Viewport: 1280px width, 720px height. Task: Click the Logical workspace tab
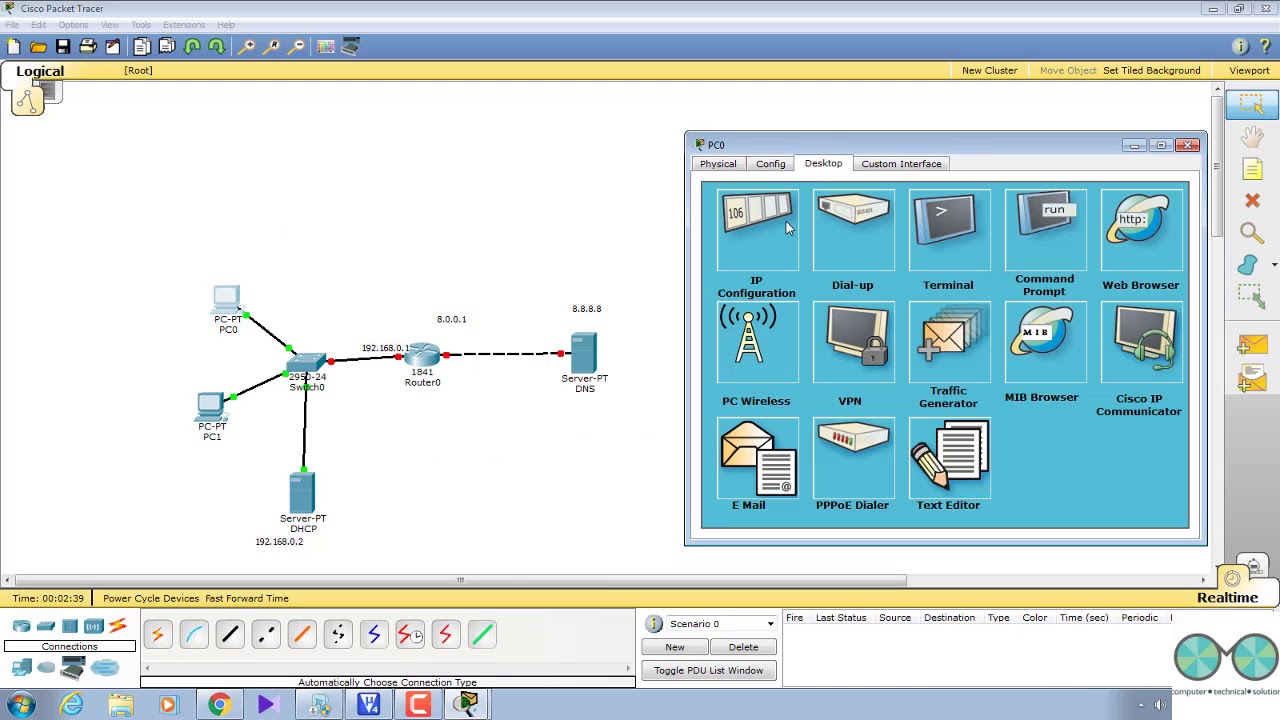click(40, 71)
